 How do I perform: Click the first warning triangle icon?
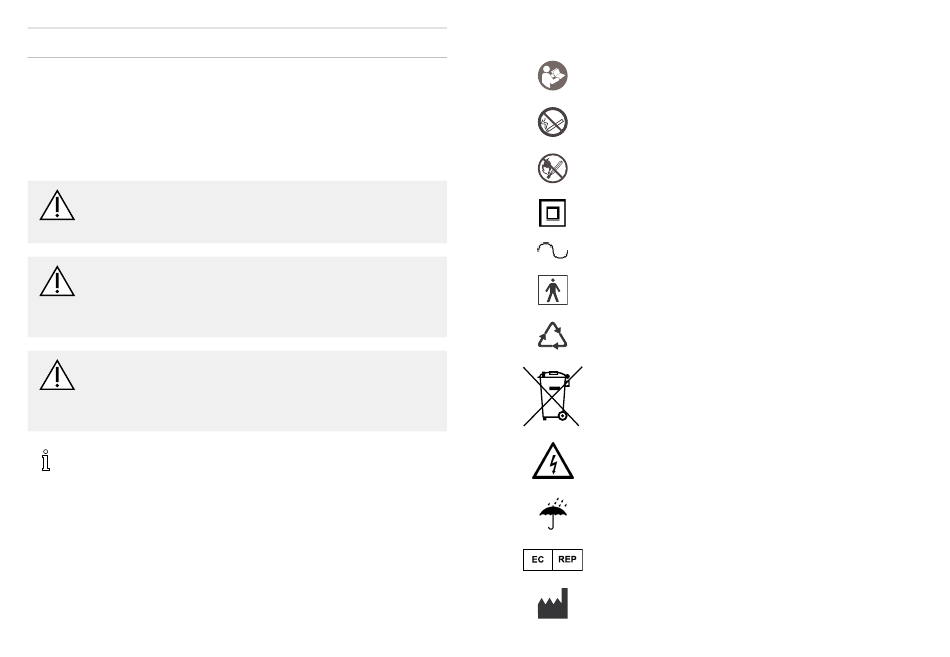coord(57,205)
